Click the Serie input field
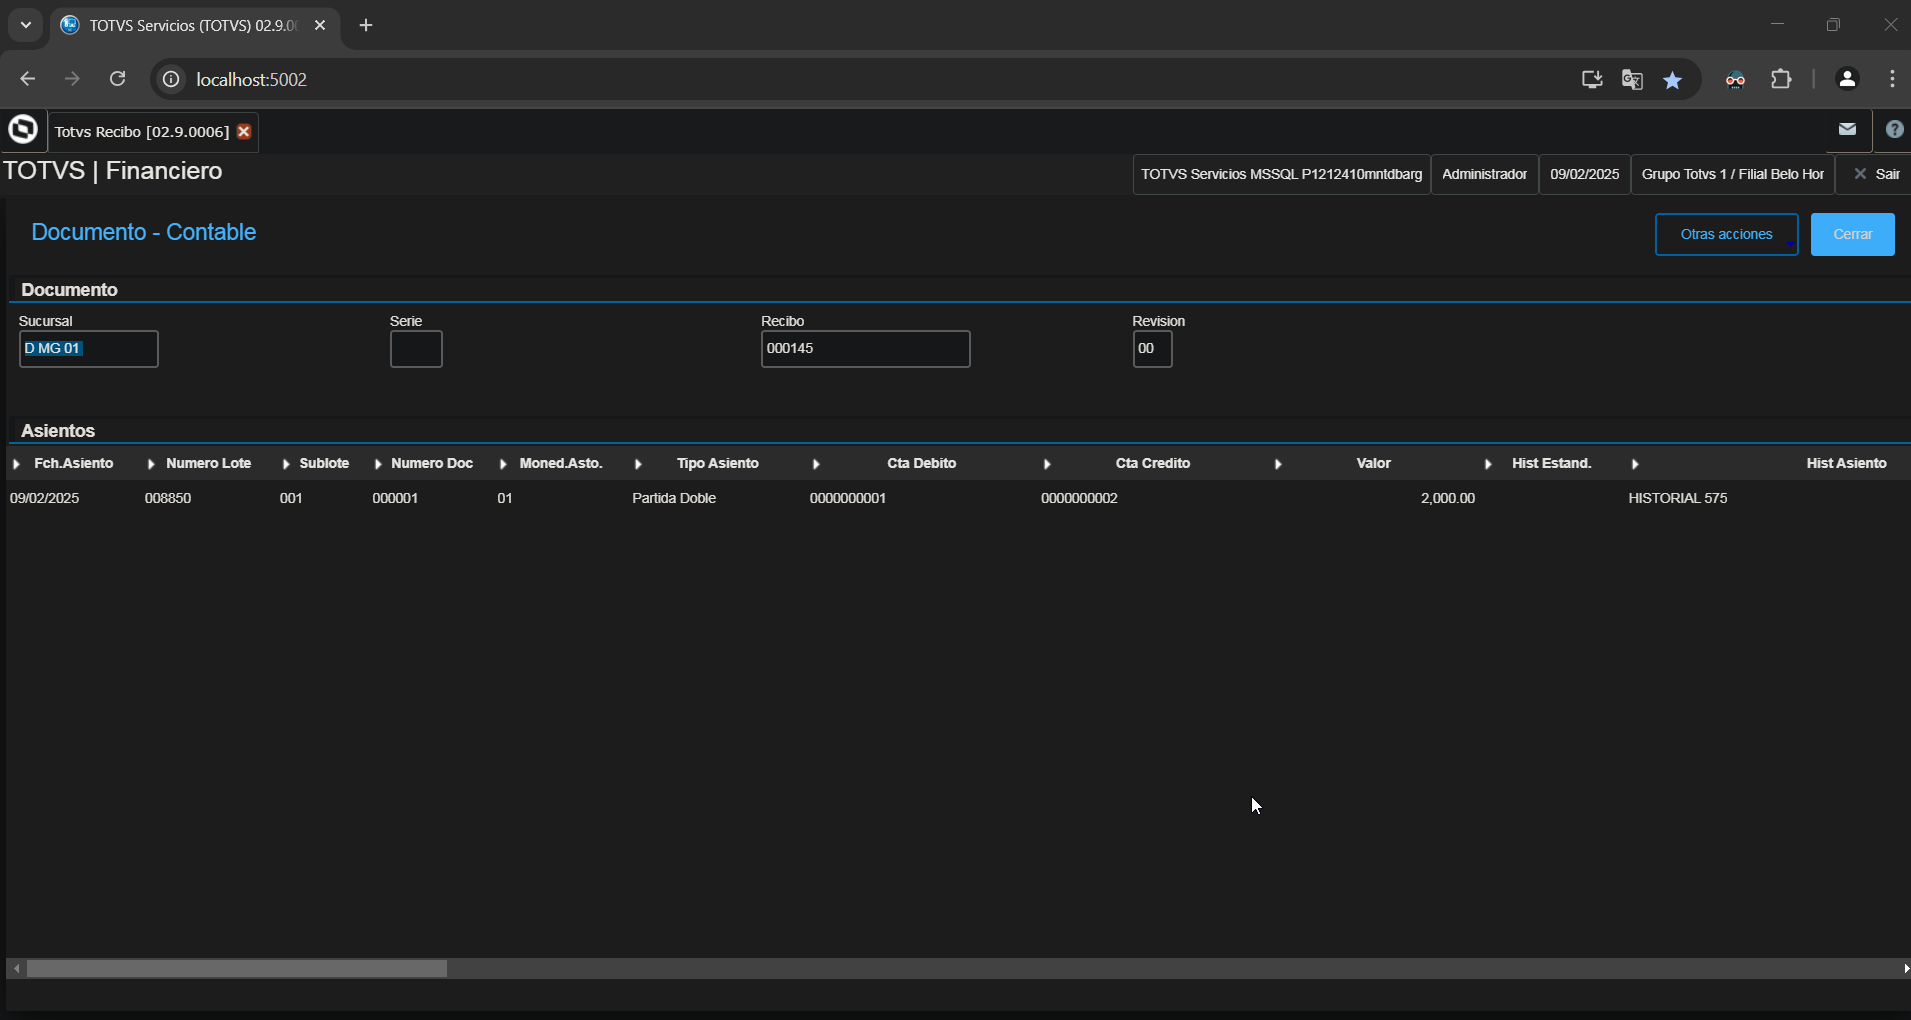The image size is (1911, 1020). coord(416,349)
